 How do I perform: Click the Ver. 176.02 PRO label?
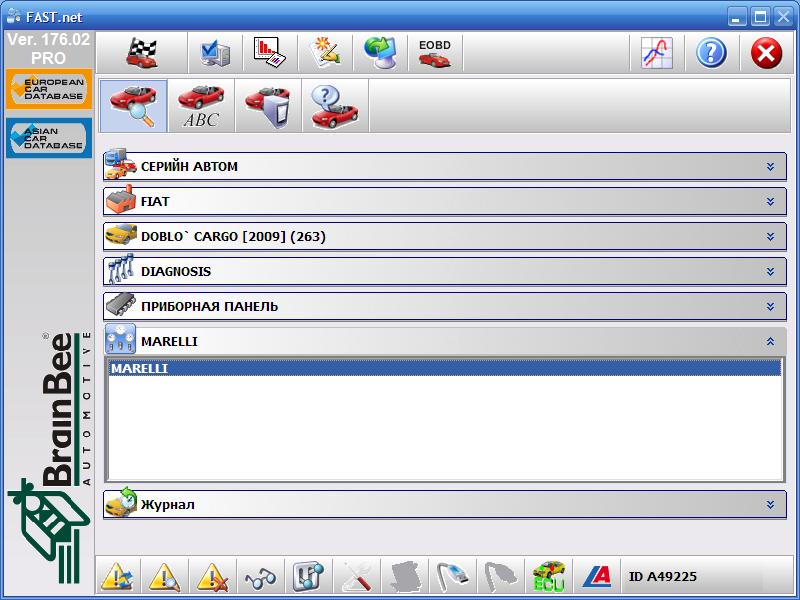point(48,48)
